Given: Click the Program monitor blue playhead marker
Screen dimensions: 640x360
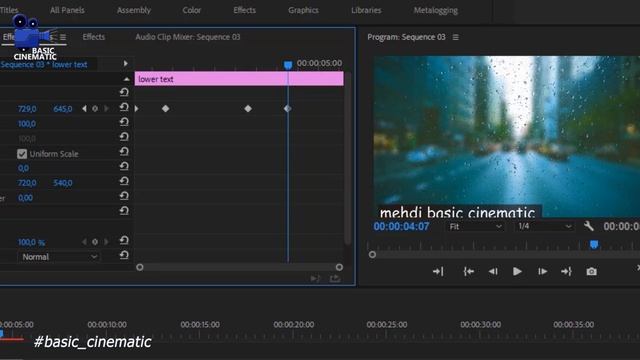Looking at the screenshot, I should (x=594, y=244).
